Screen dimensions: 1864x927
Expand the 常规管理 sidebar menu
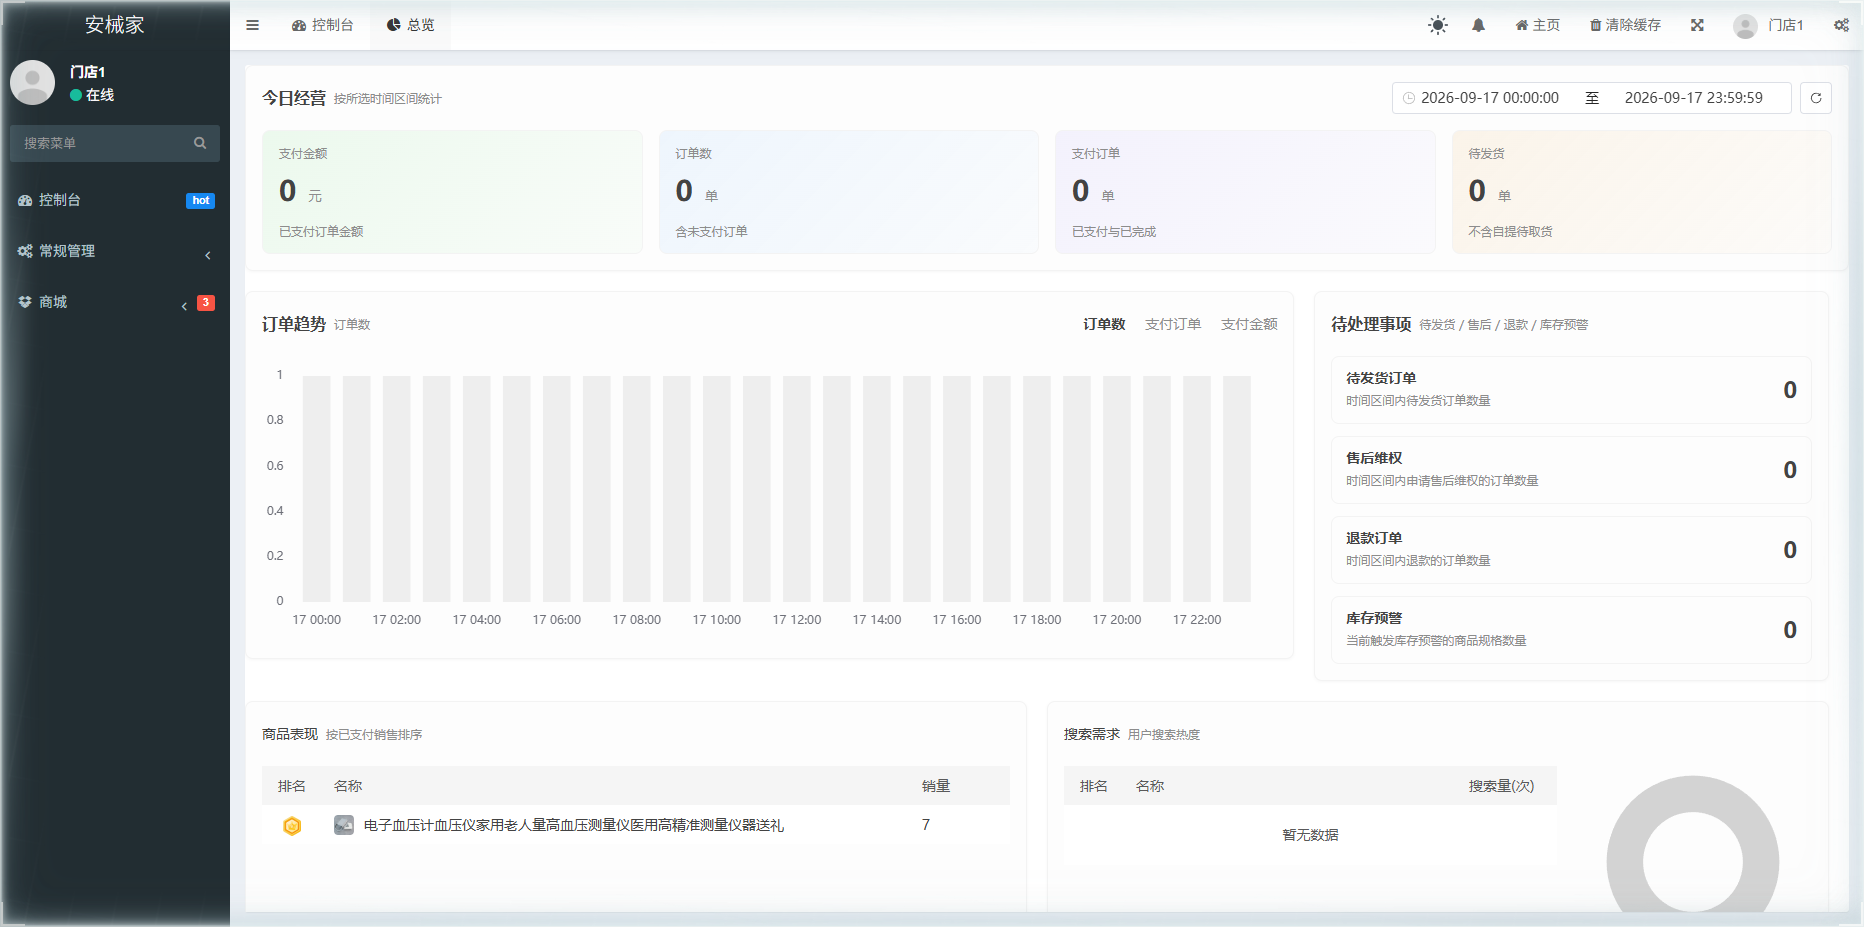tap(115, 251)
